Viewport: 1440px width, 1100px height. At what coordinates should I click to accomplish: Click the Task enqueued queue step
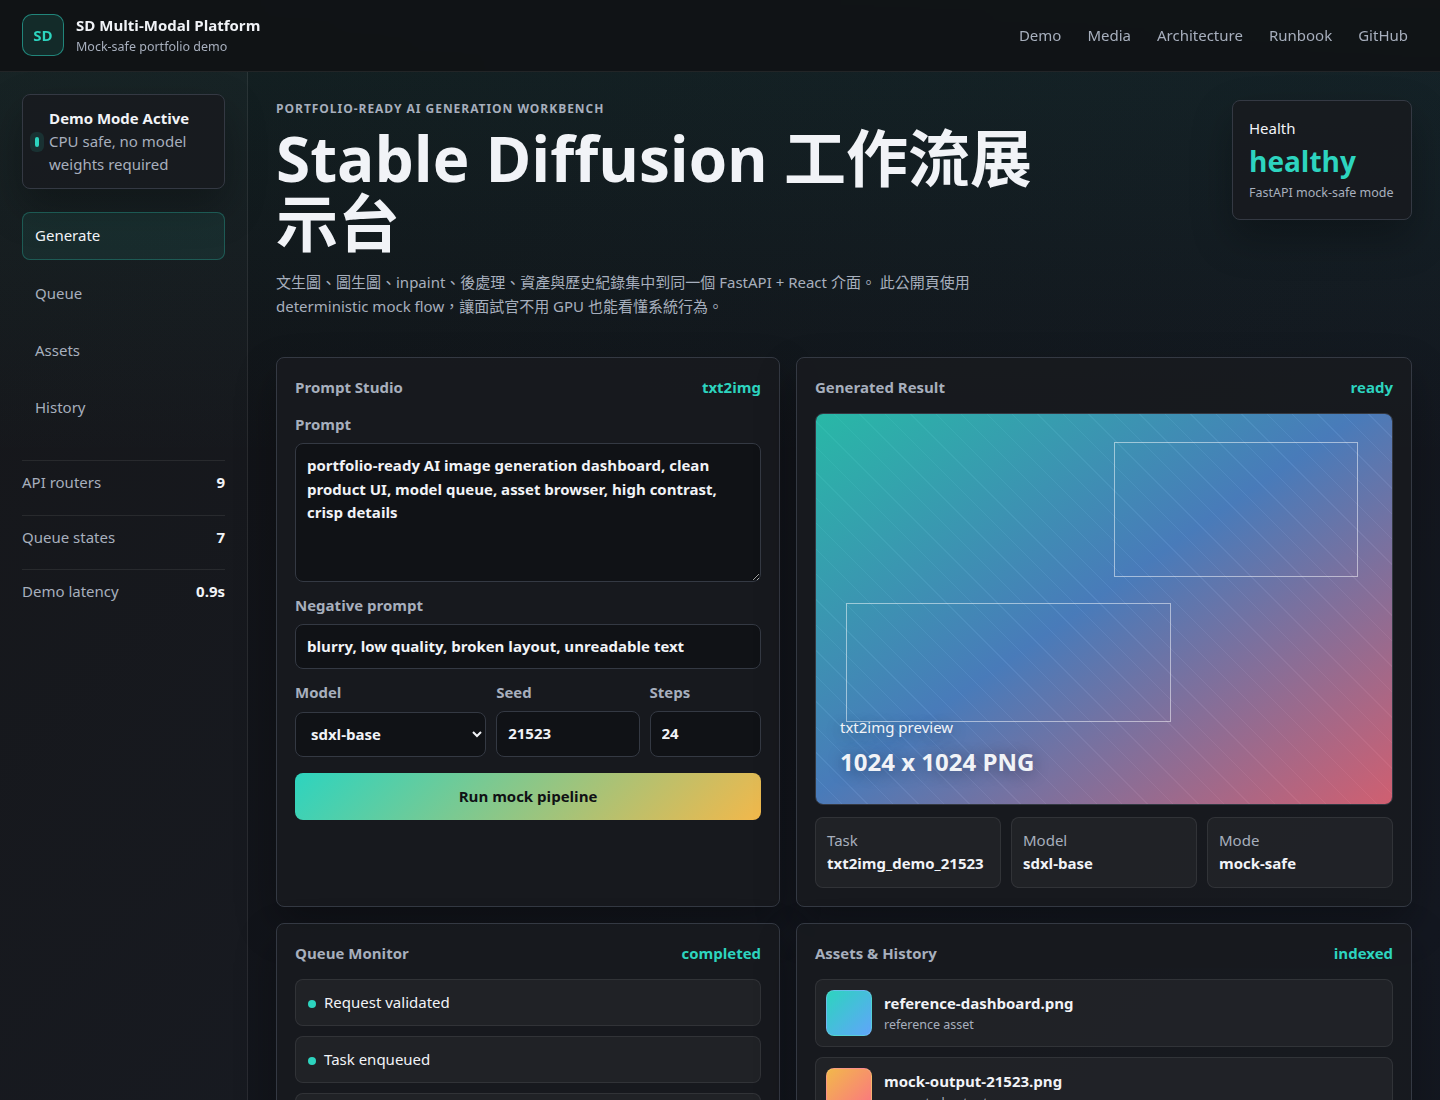click(528, 1060)
